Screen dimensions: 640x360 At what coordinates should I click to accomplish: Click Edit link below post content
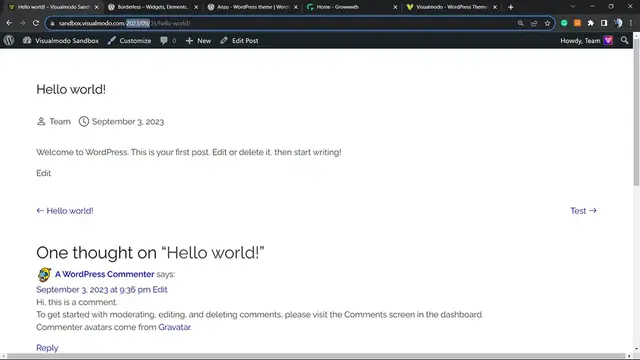(x=44, y=173)
